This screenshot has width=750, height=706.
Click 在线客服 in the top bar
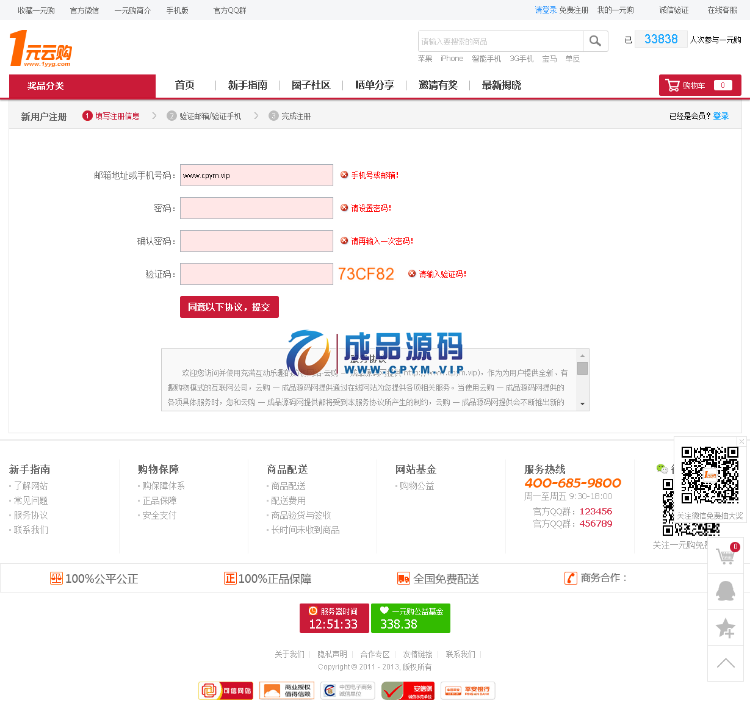click(722, 10)
